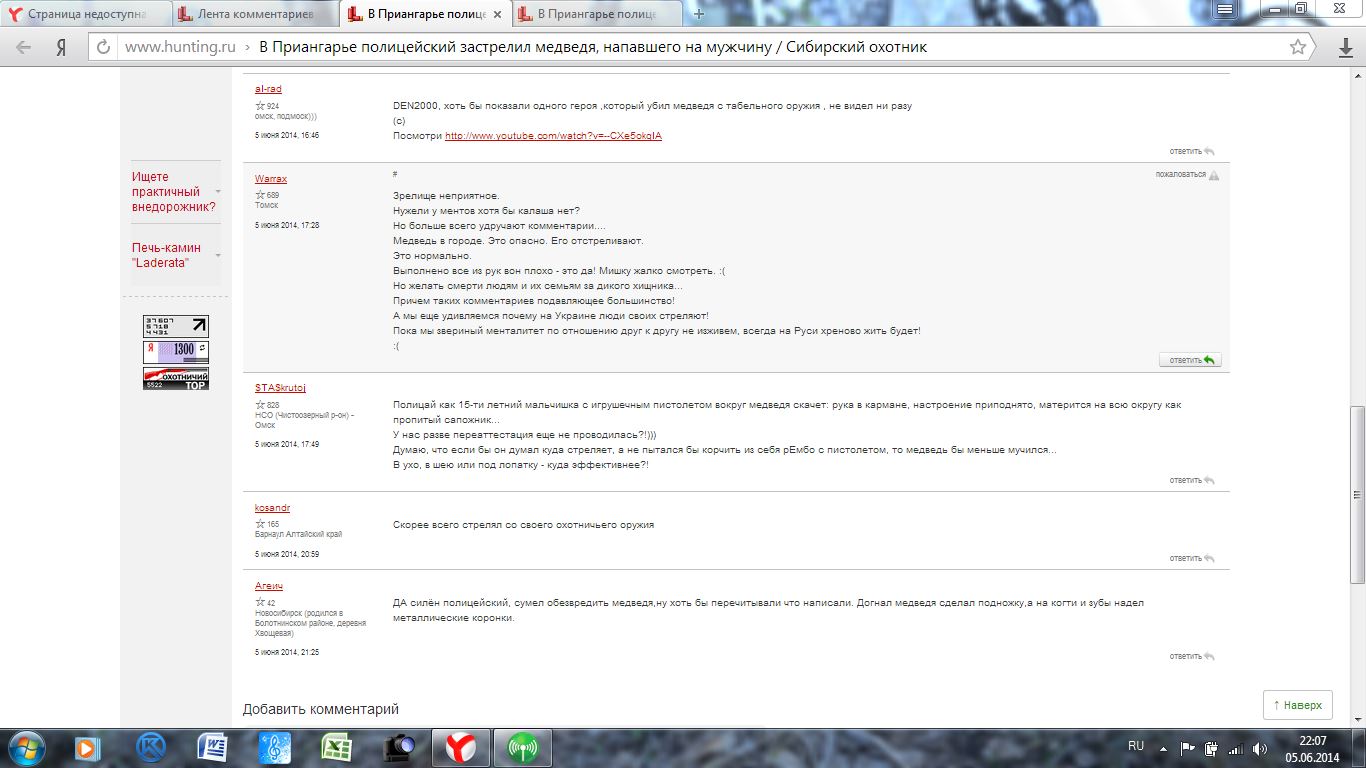
Task: Click the Yandex 'Я' home button
Action: (61, 47)
